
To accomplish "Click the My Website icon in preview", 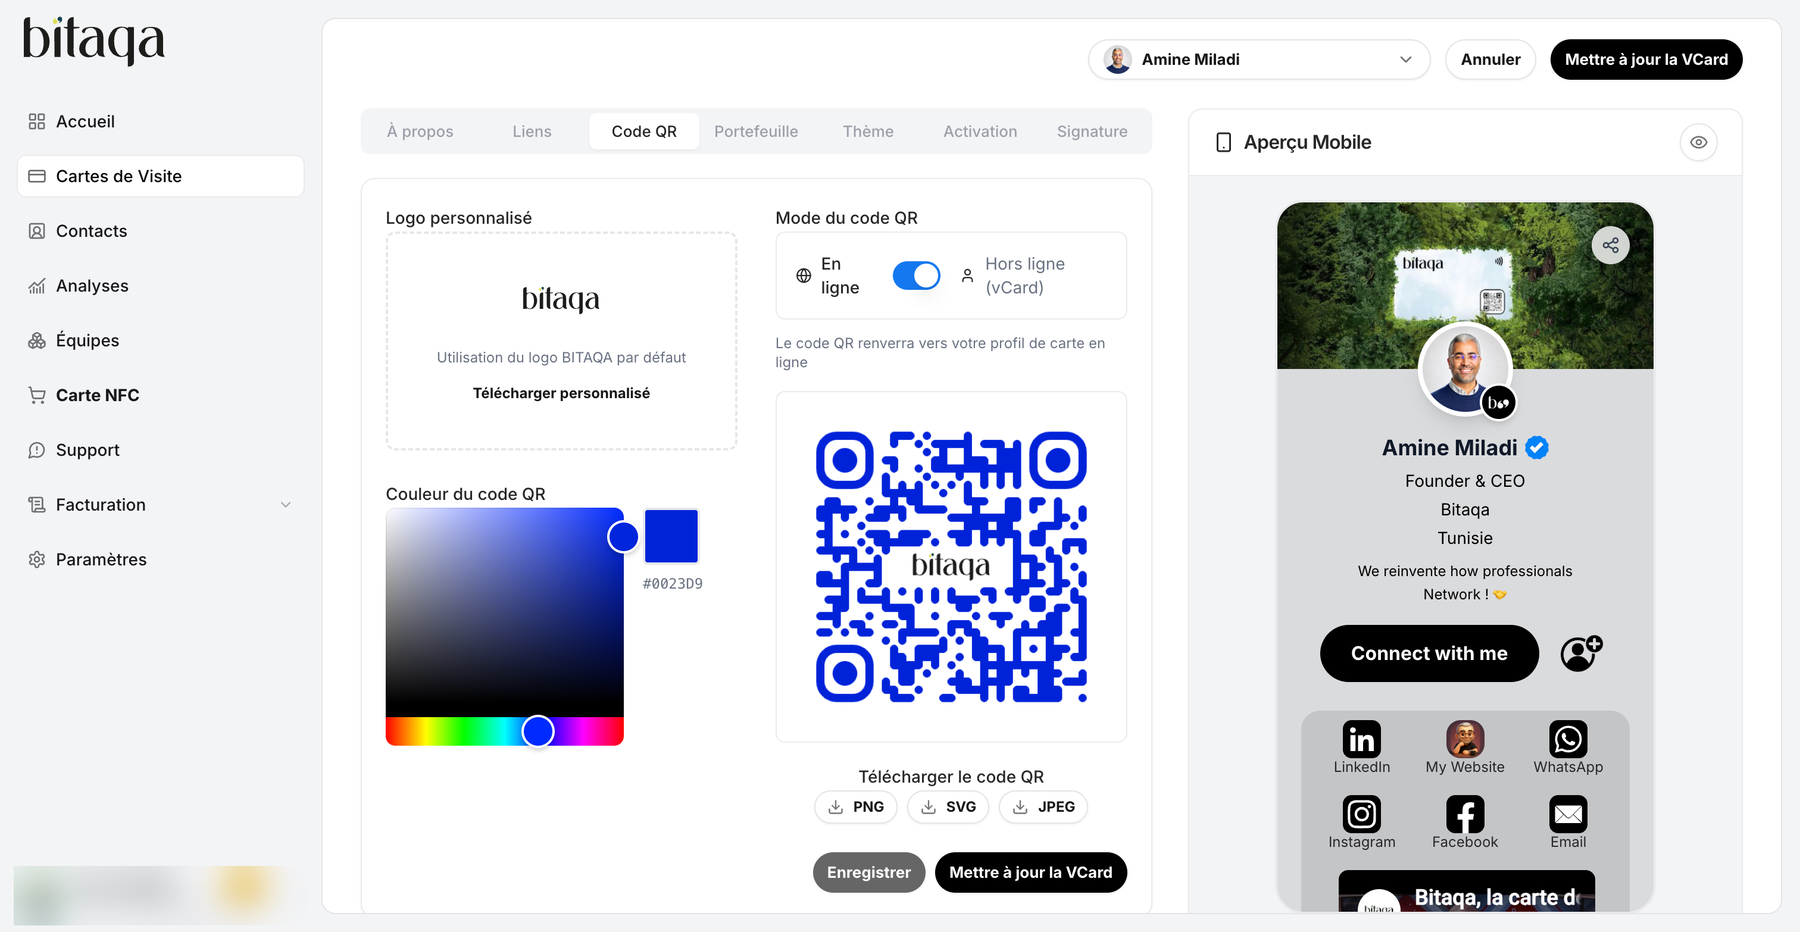I will [1465, 739].
